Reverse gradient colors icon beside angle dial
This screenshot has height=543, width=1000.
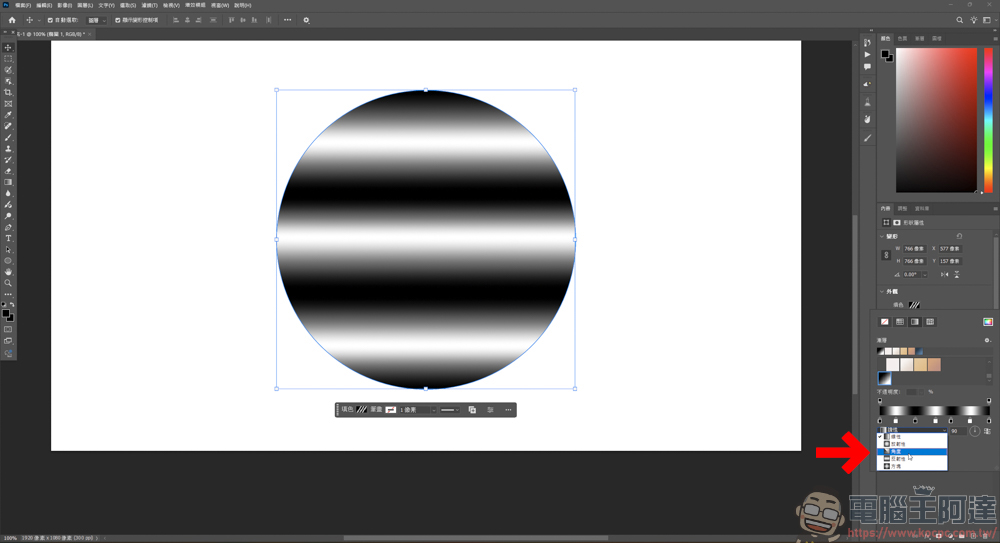pyautogui.click(x=987, y=431)
